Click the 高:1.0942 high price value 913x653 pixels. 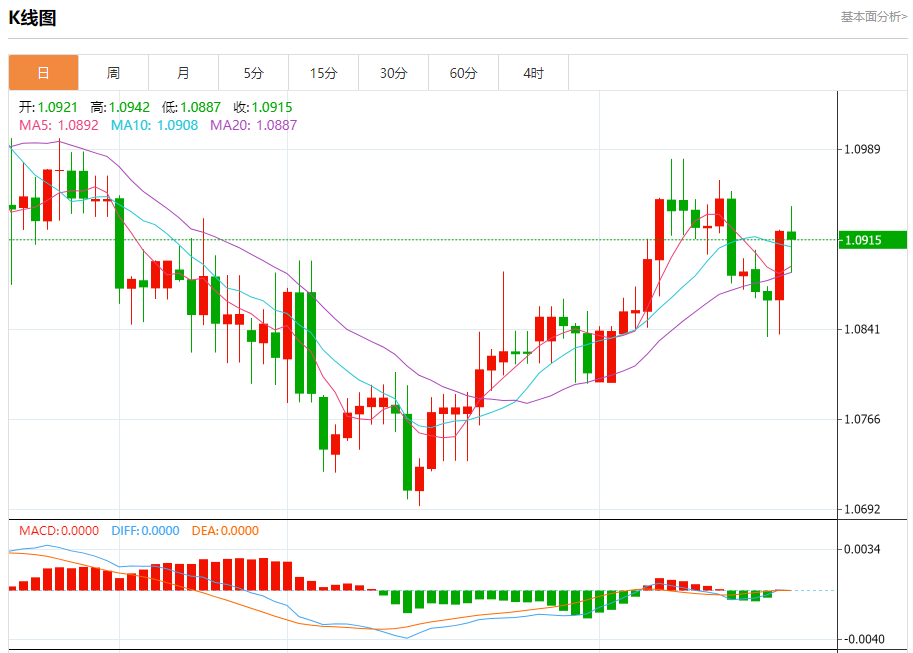(x=120, y=107)
